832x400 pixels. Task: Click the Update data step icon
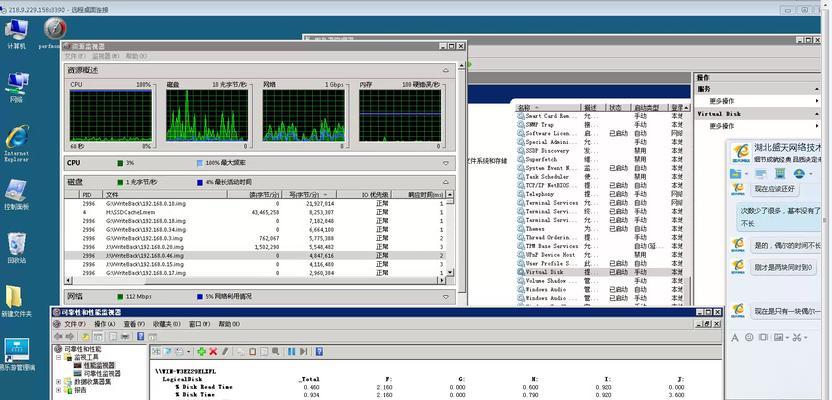click(x=303, y=352)
